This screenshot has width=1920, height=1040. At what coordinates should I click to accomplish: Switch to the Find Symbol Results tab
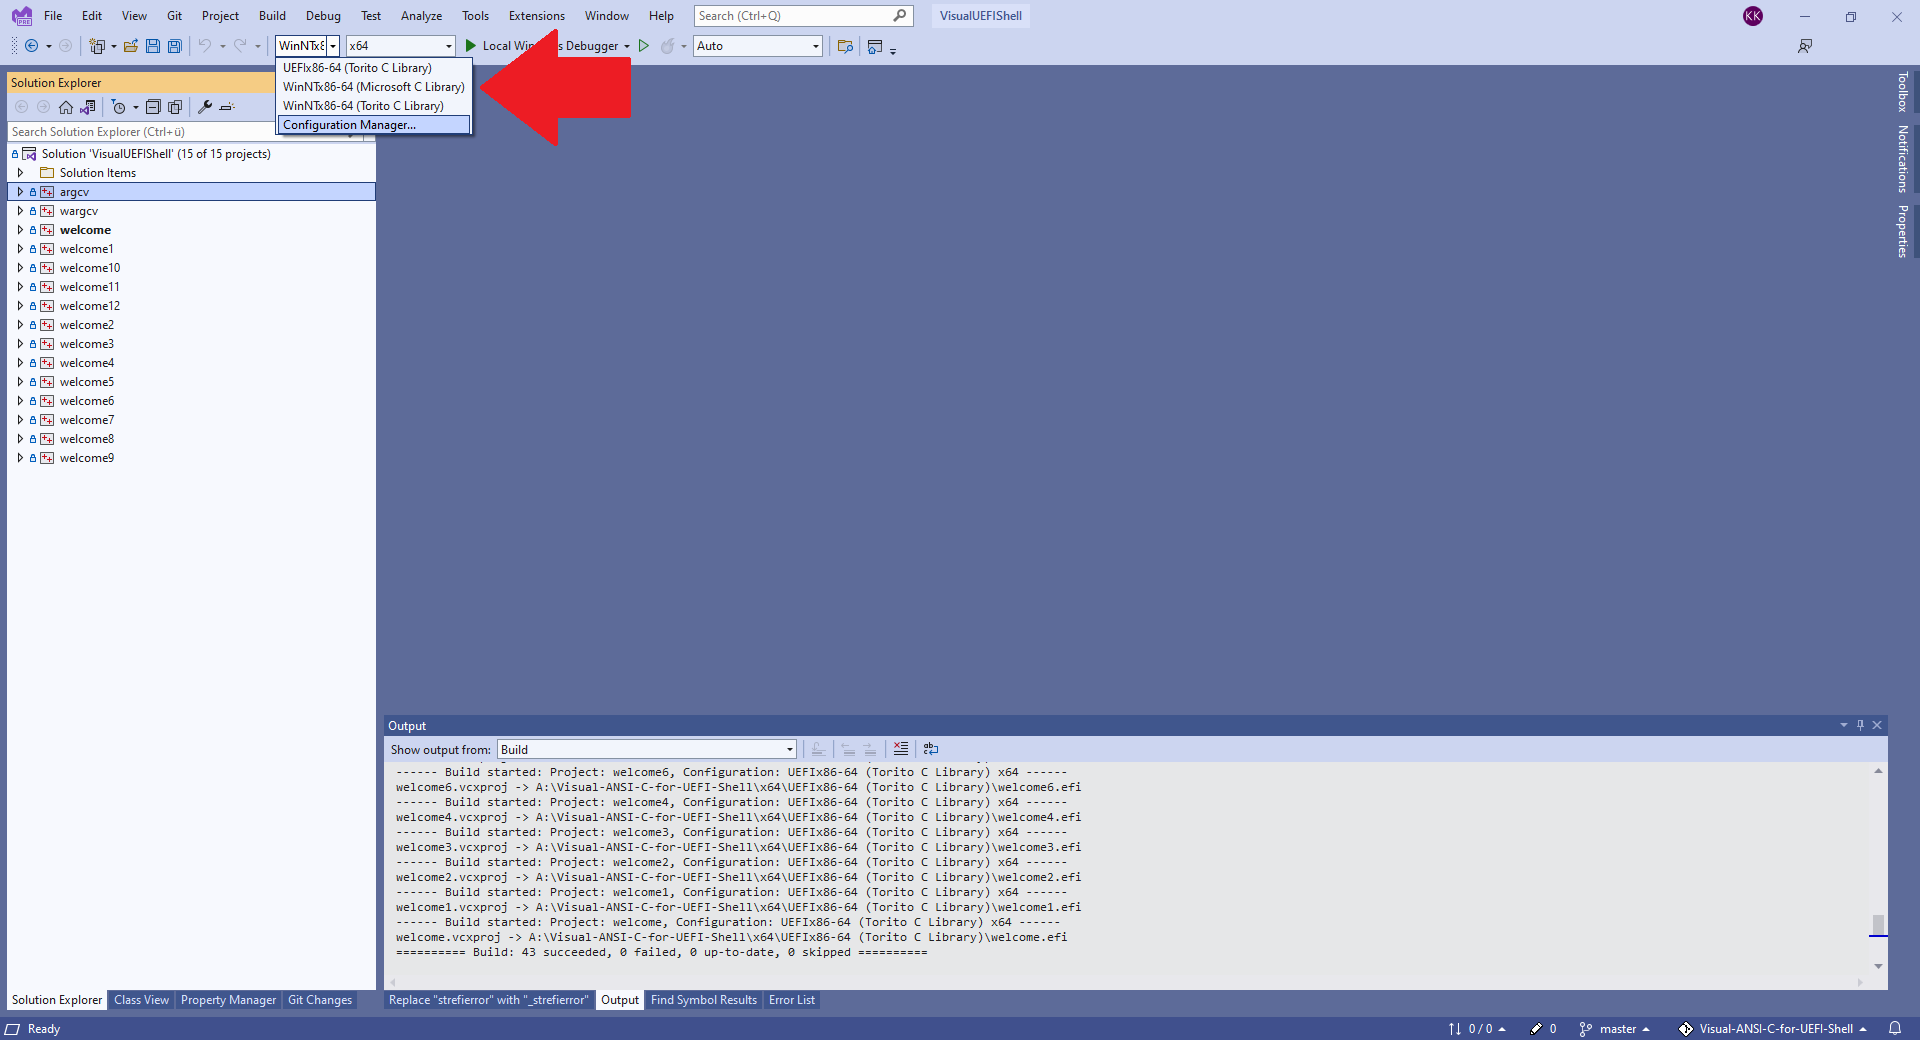704,1000
